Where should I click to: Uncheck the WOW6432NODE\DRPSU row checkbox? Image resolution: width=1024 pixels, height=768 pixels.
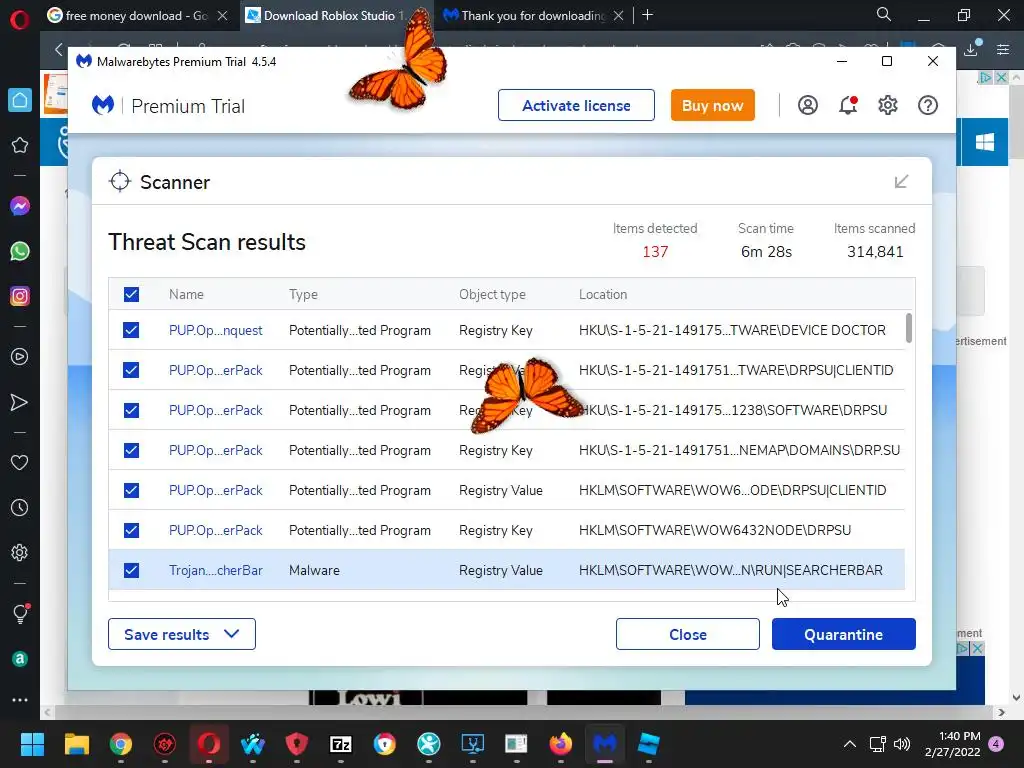point(131,530)
